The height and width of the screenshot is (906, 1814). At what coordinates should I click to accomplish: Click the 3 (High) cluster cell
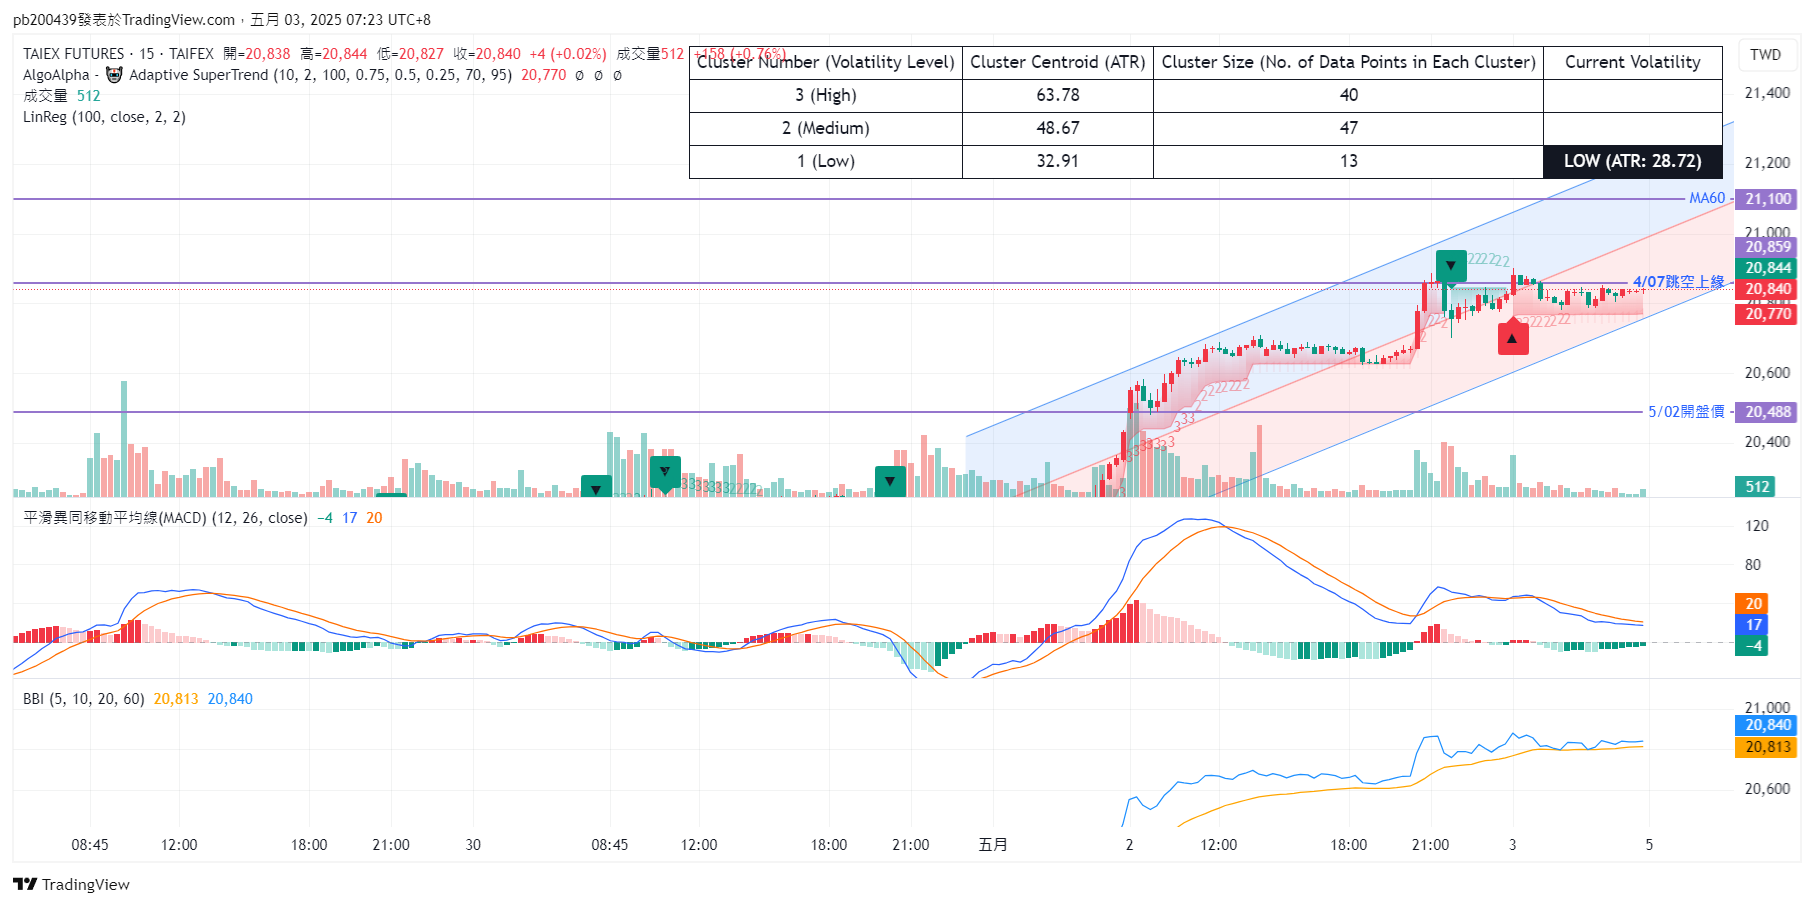point(826,95)
